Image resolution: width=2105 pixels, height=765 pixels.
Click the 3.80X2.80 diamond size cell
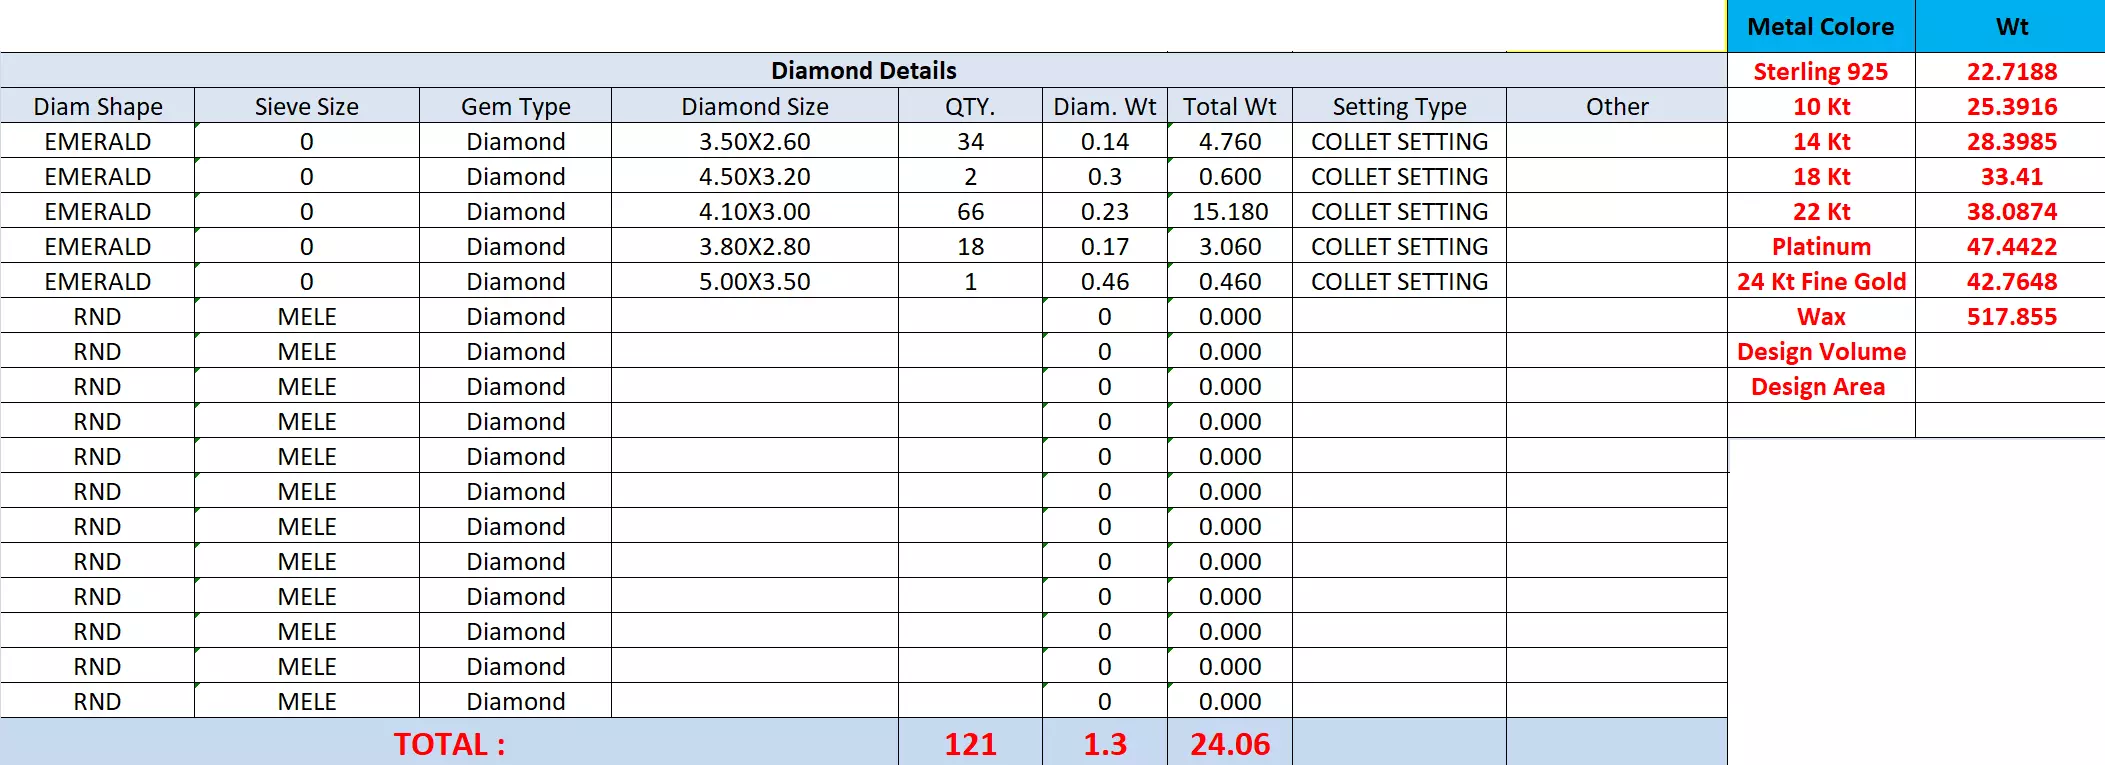[755, 246]
